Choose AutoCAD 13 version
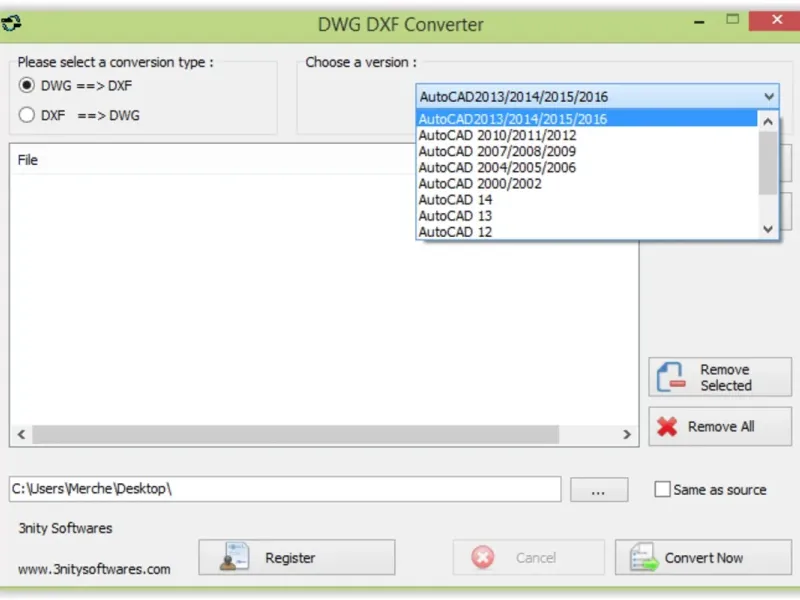Screen dimensions: 800x600 (587, 216)
